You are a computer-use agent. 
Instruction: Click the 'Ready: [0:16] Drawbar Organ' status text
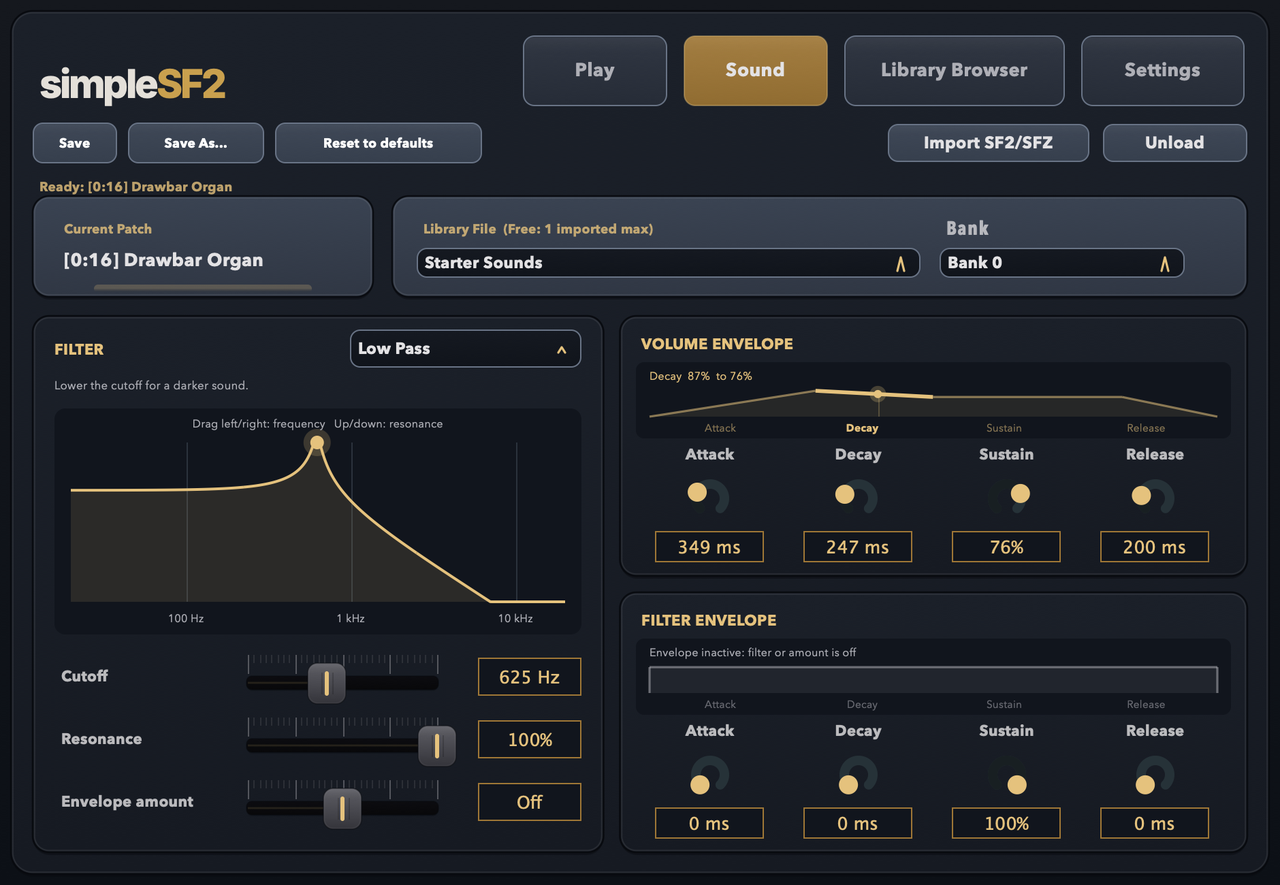pyautogui.click(x=136, y=187)
